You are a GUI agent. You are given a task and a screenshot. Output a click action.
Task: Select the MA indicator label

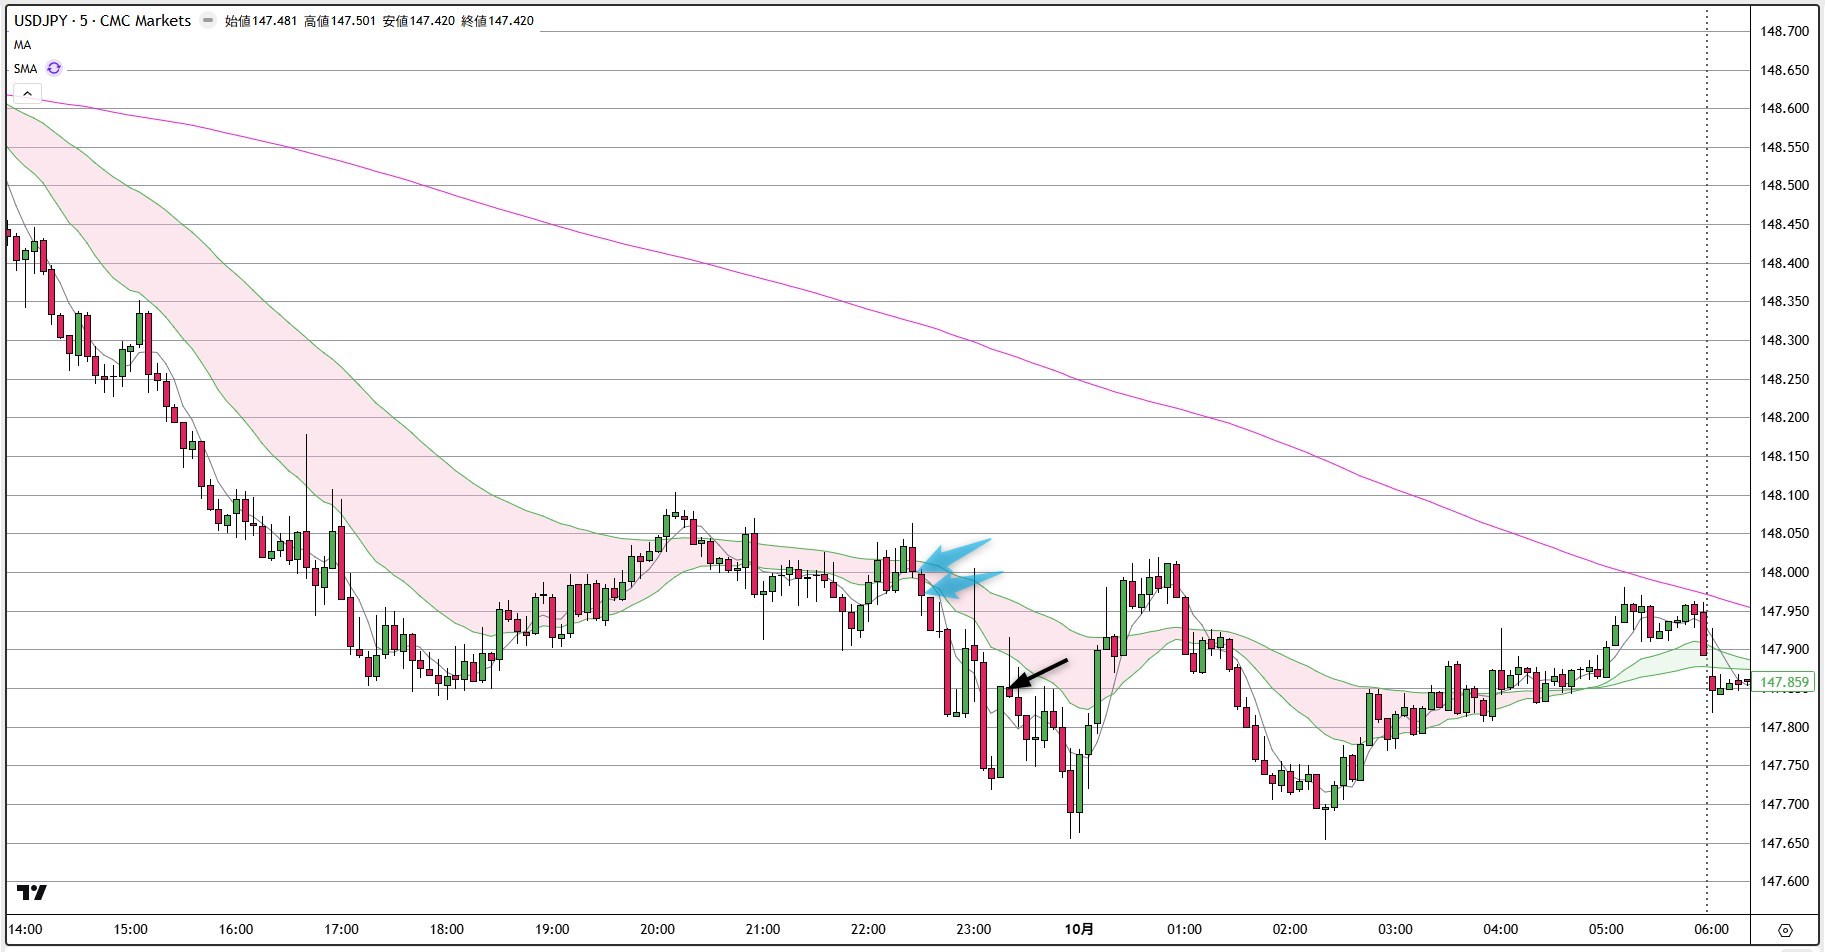(22, 45)
